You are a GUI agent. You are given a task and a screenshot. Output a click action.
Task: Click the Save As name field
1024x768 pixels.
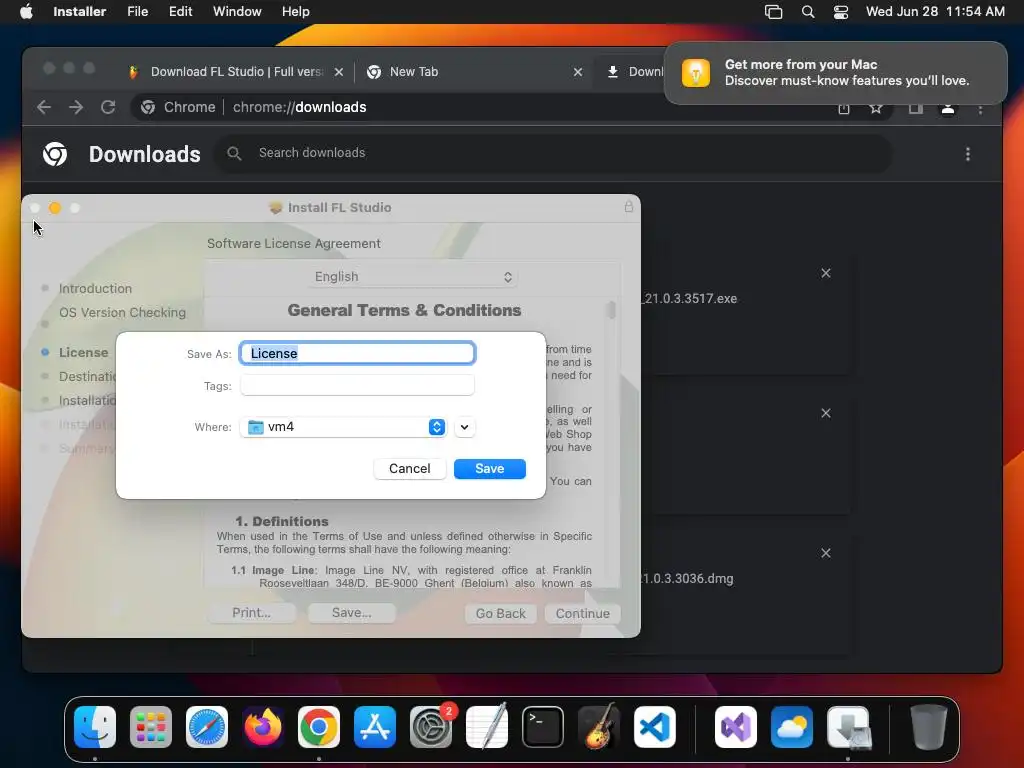(x=357, y=353)
